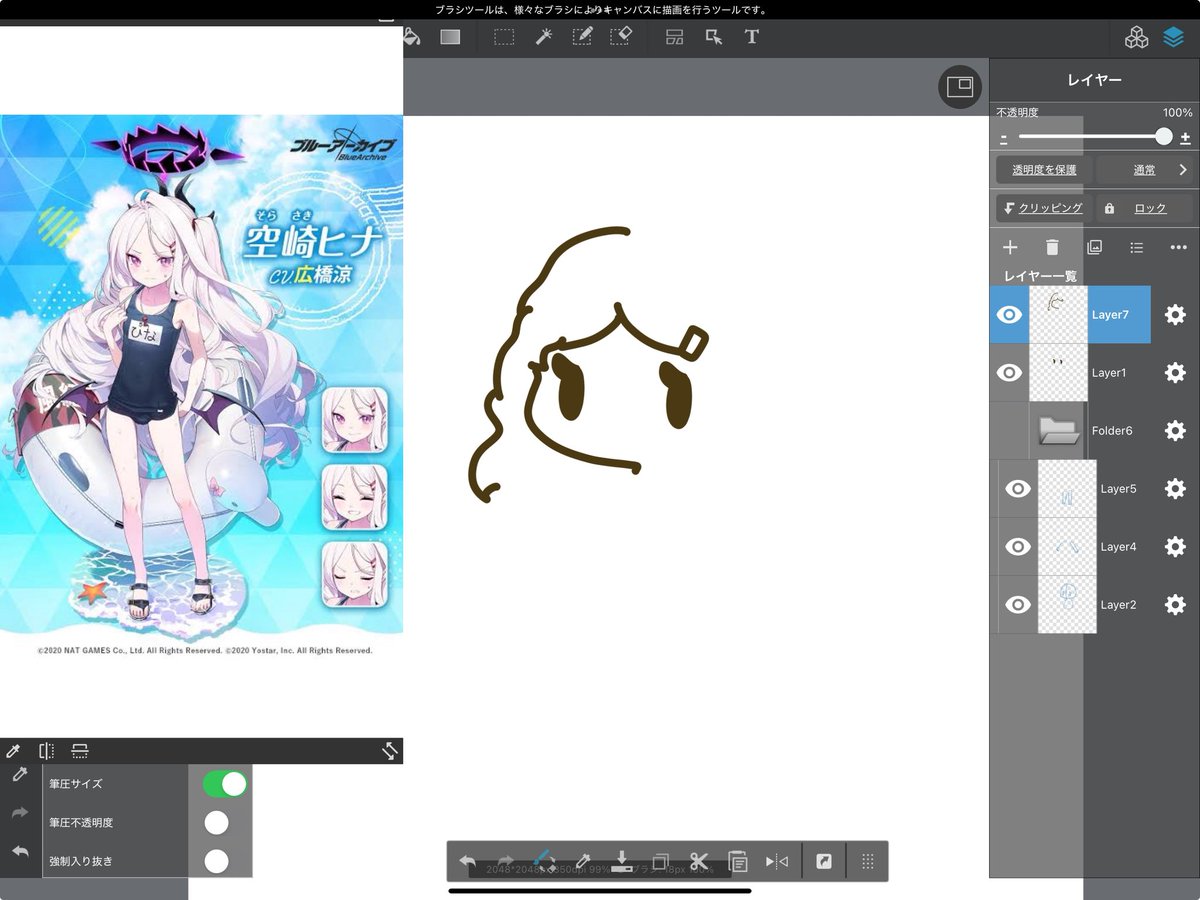
Task: Undo using the bottom toolbar arrow
Action: pyautogui.click(x=467, y=861)
